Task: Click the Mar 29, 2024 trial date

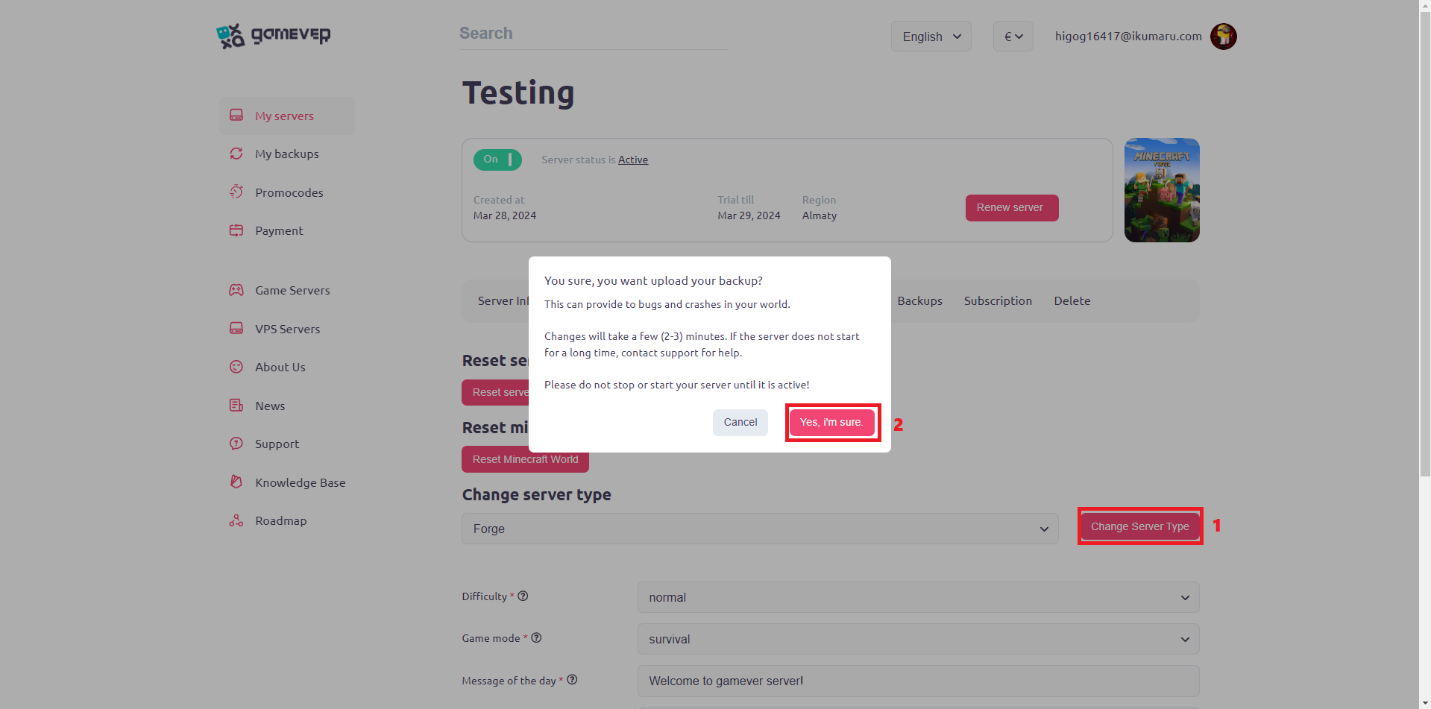Action: pyautogui.click(x=749, y=216)
